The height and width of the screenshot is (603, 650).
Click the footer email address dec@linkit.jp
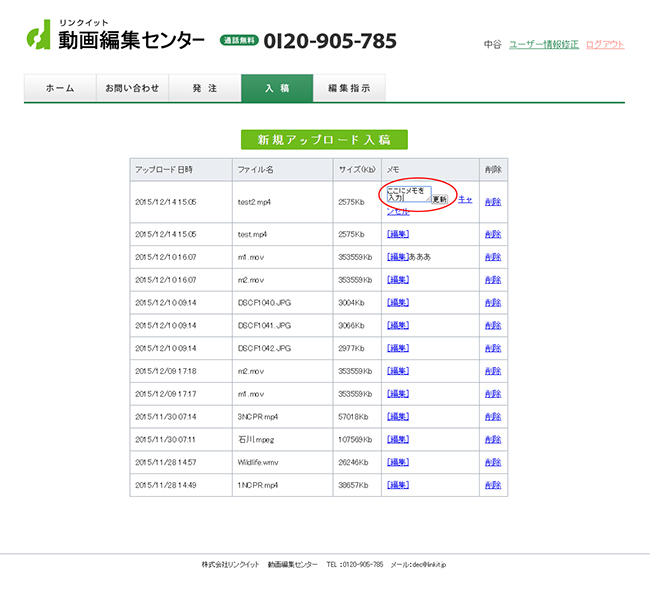(x=429, y=564)
